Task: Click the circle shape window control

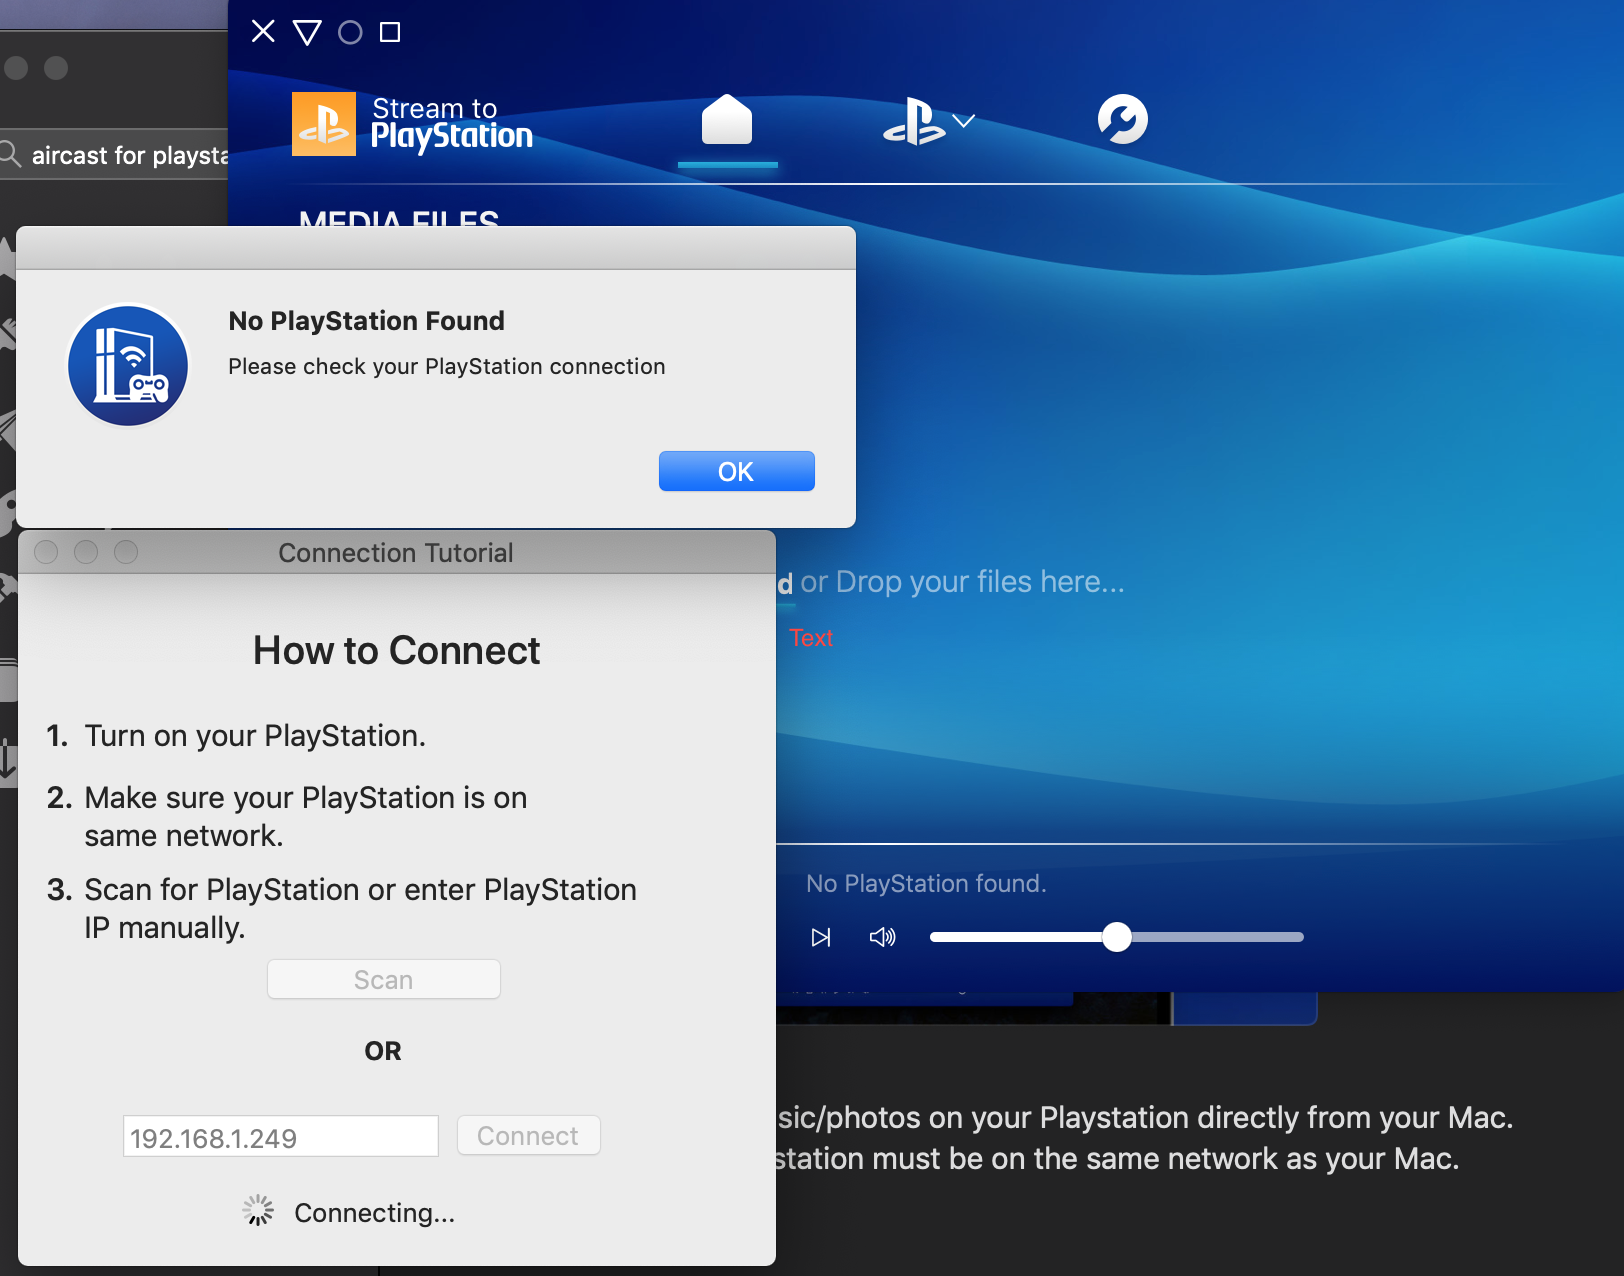Action: [x=350, y=33]
